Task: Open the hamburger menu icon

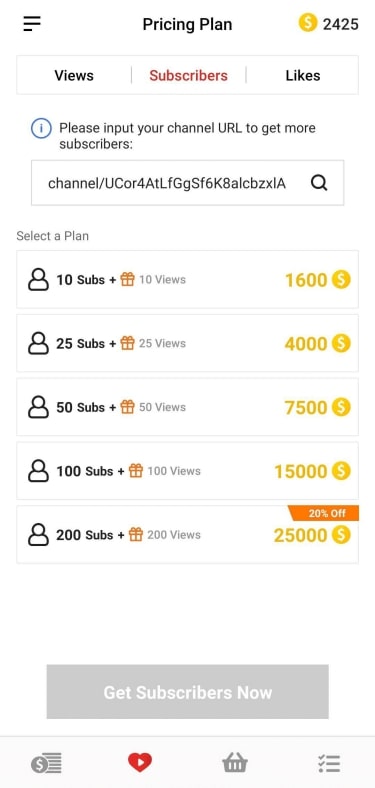Action: point(32,24)
